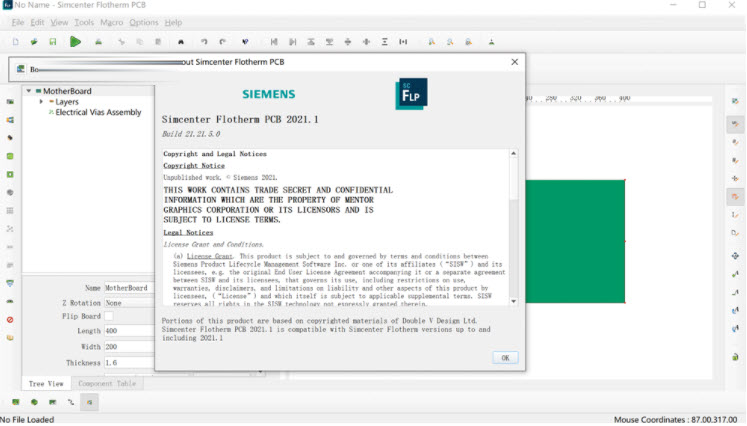Open the Options menu

pyautogui.click(x=144, y=22)
